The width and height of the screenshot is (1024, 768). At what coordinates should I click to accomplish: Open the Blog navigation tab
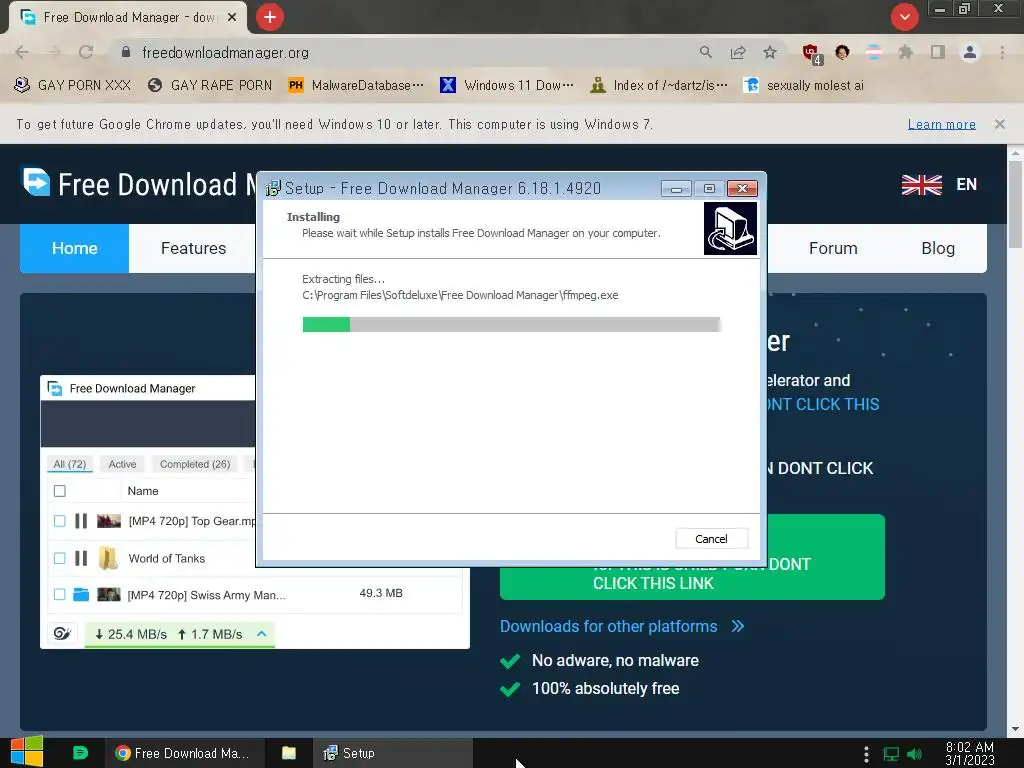[x=938, y=248]
